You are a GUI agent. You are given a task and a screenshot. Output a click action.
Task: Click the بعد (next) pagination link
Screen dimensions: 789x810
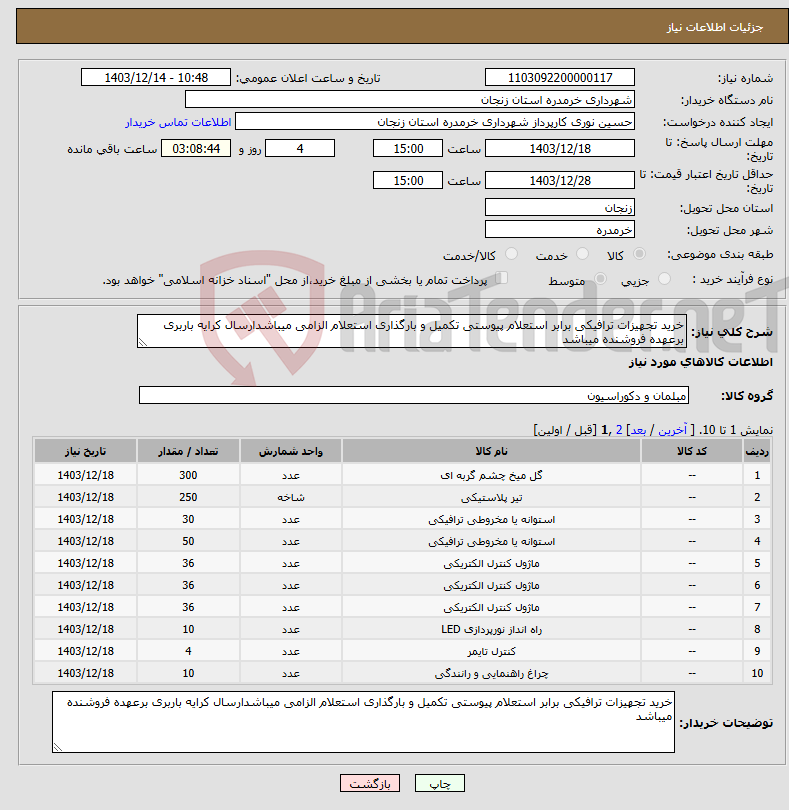pyautogui.click(x=638, y=430)
